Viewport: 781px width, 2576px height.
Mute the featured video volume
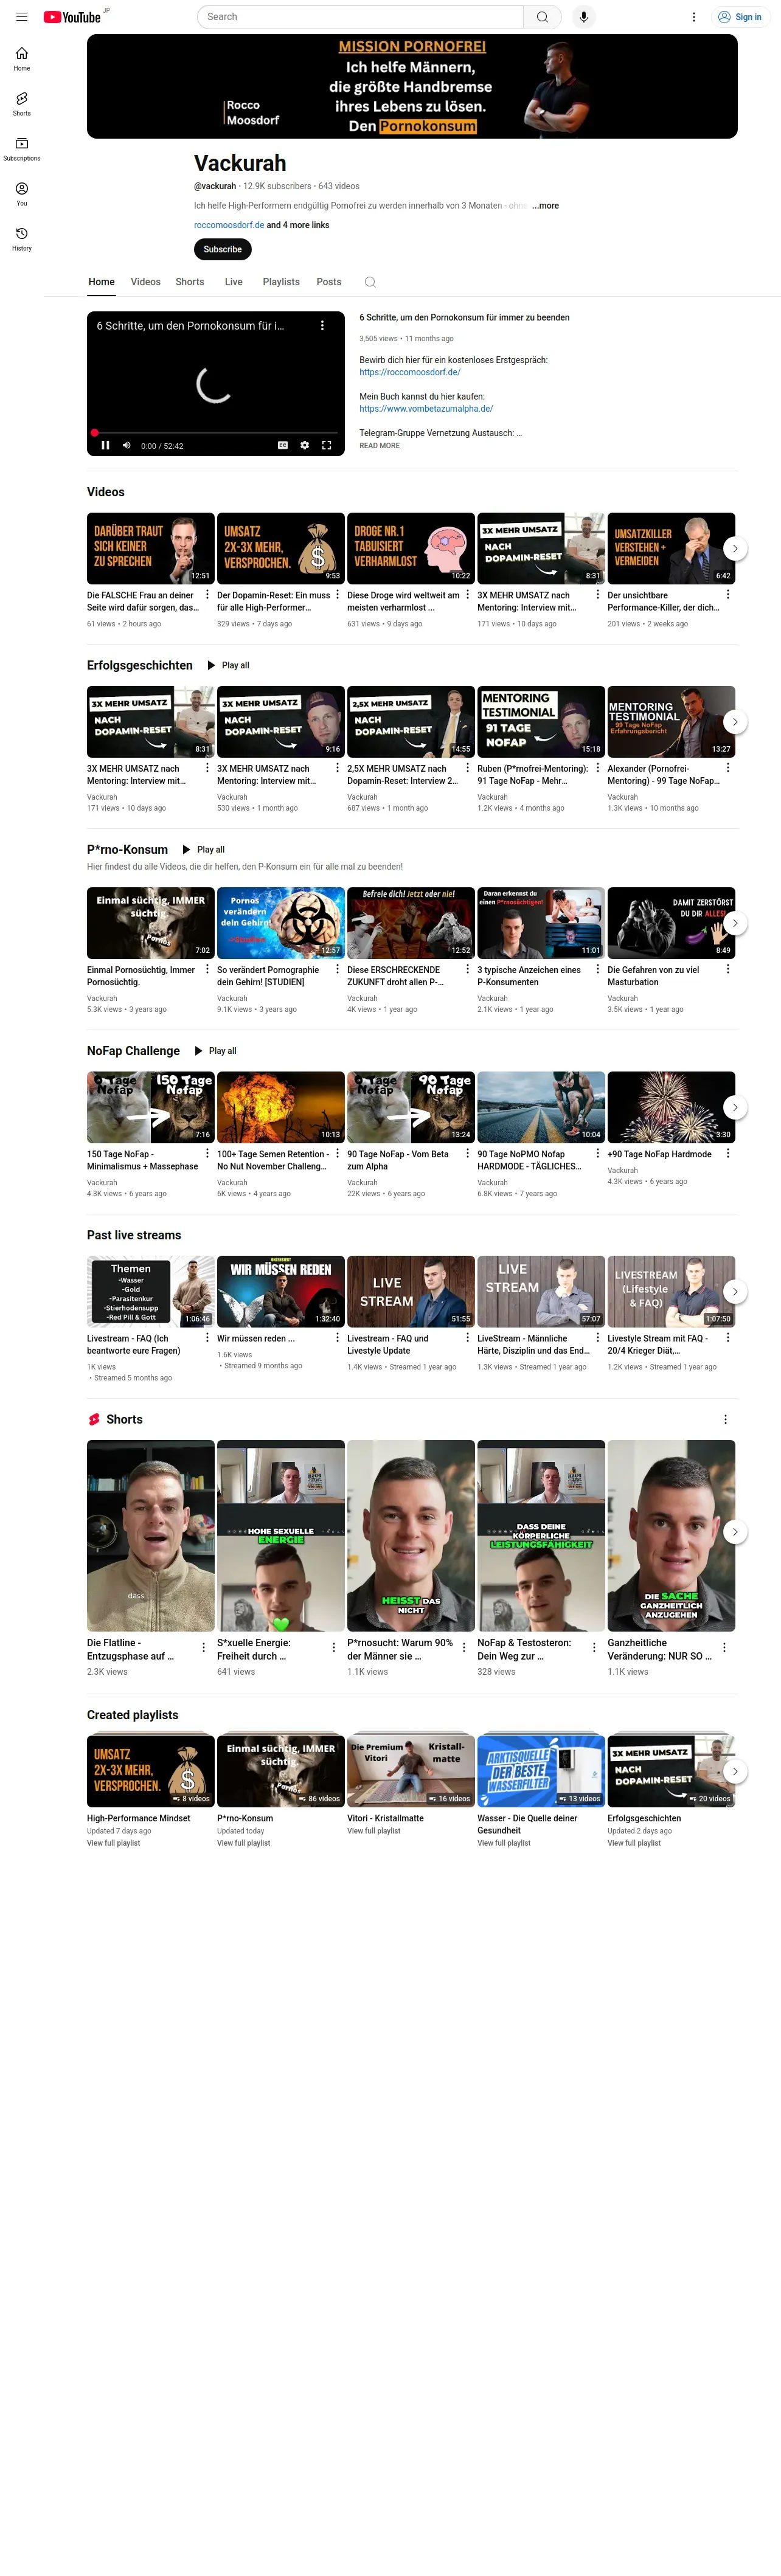pyautogui.click(x=126, y=446)
